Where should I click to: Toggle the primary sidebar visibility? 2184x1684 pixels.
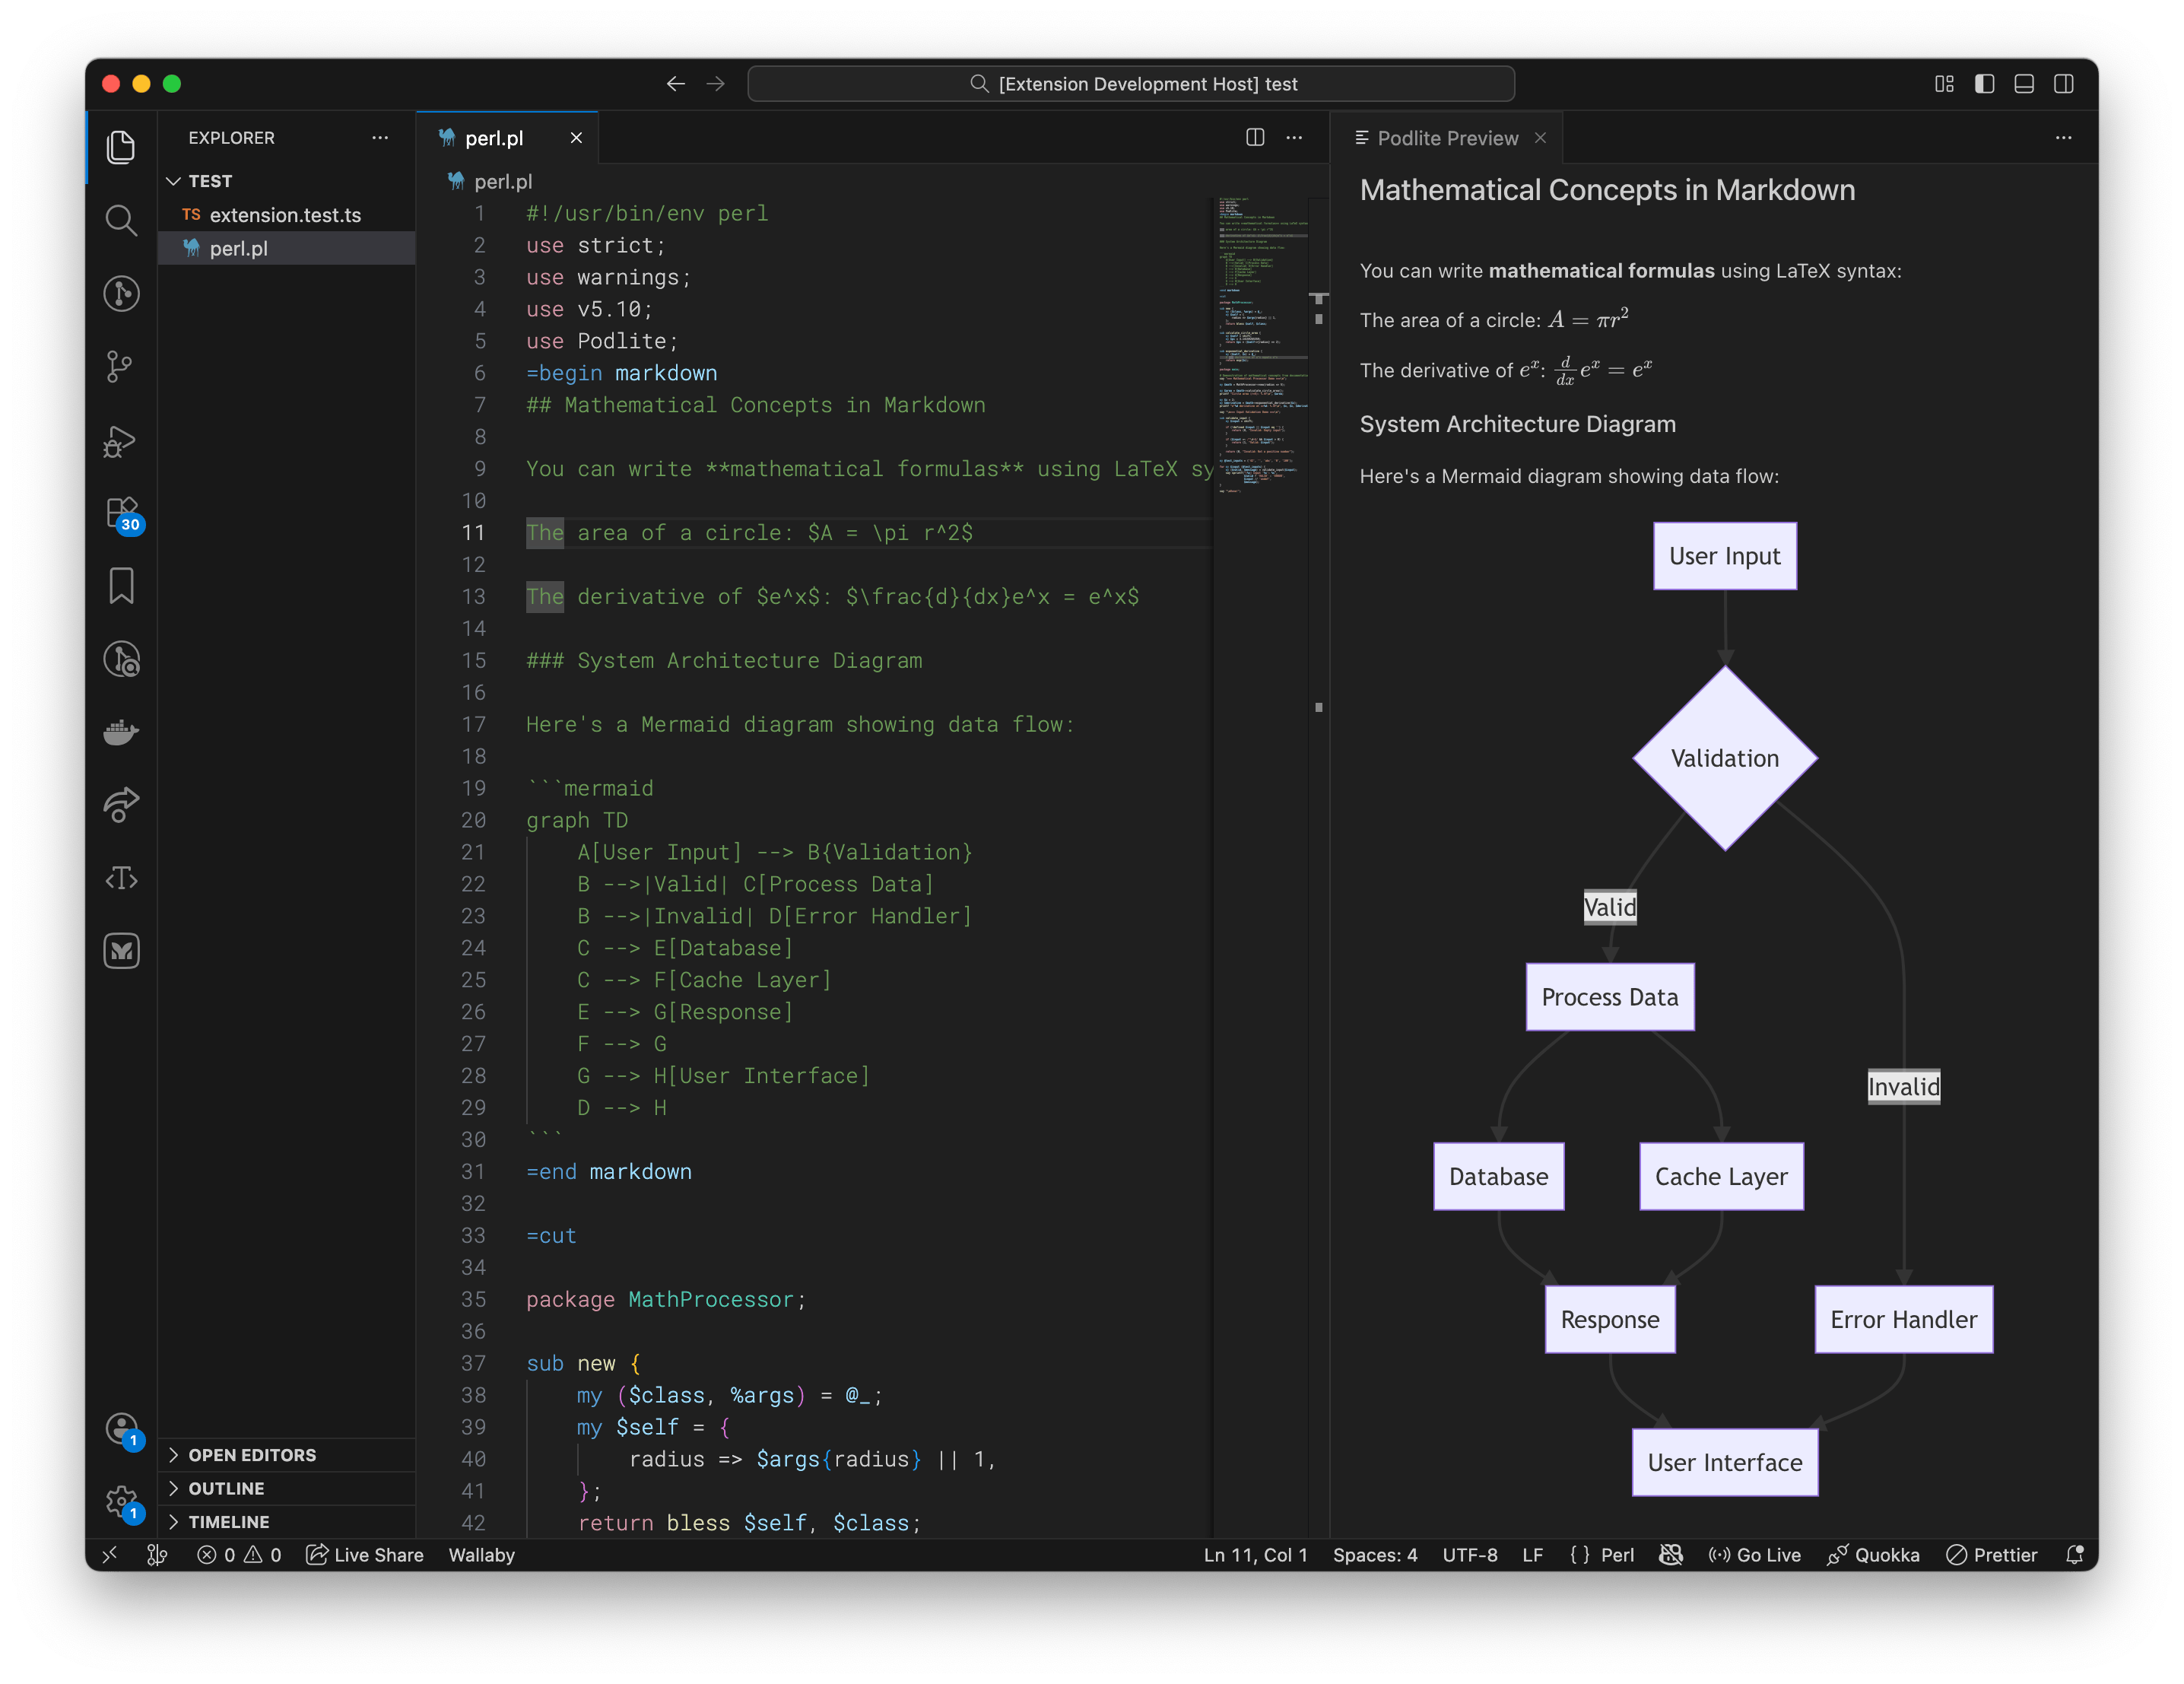pyautogui.click(x=1984, y=84)
